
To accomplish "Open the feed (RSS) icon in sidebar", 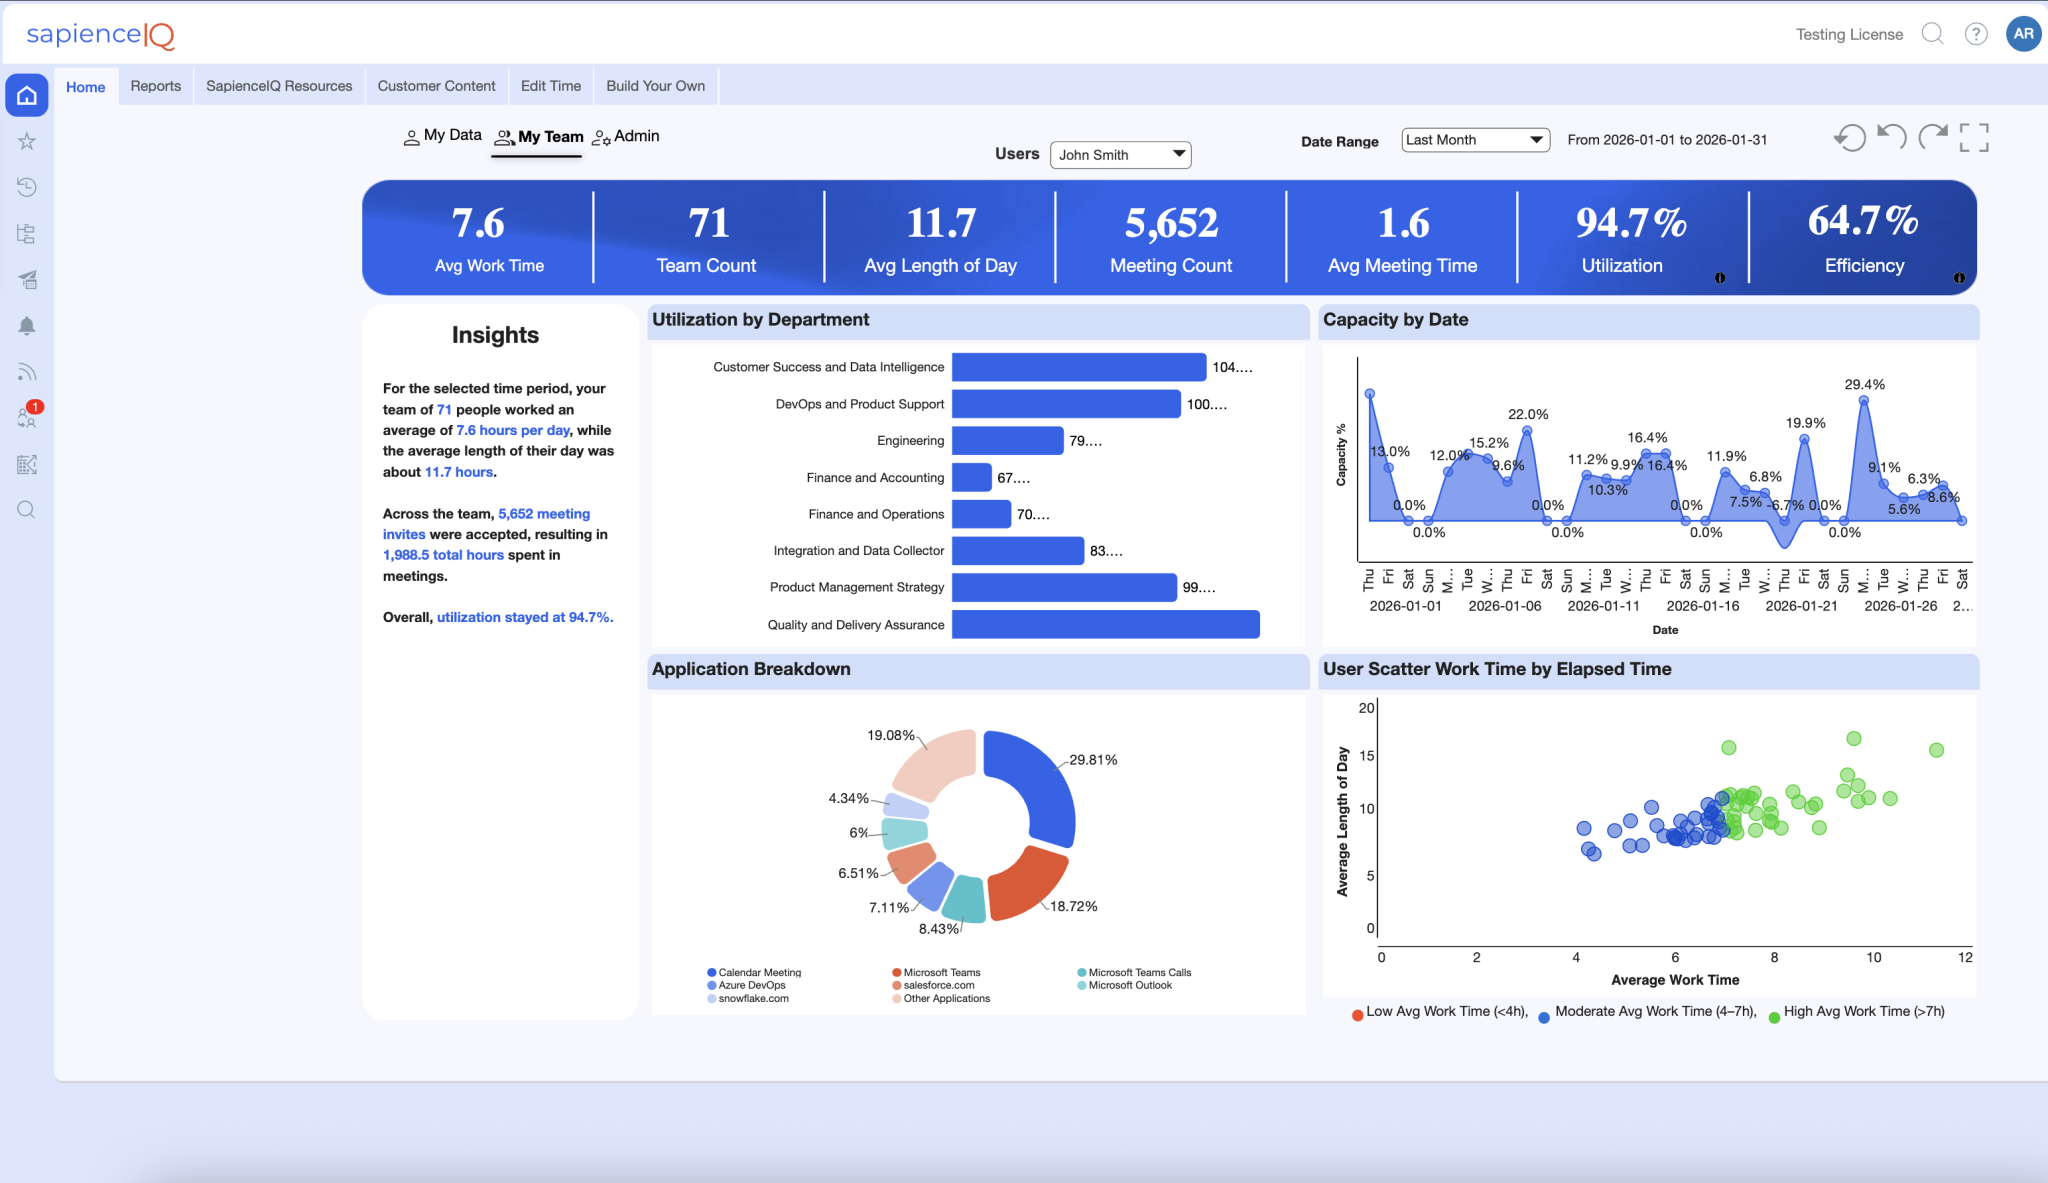I will [27, 372].
